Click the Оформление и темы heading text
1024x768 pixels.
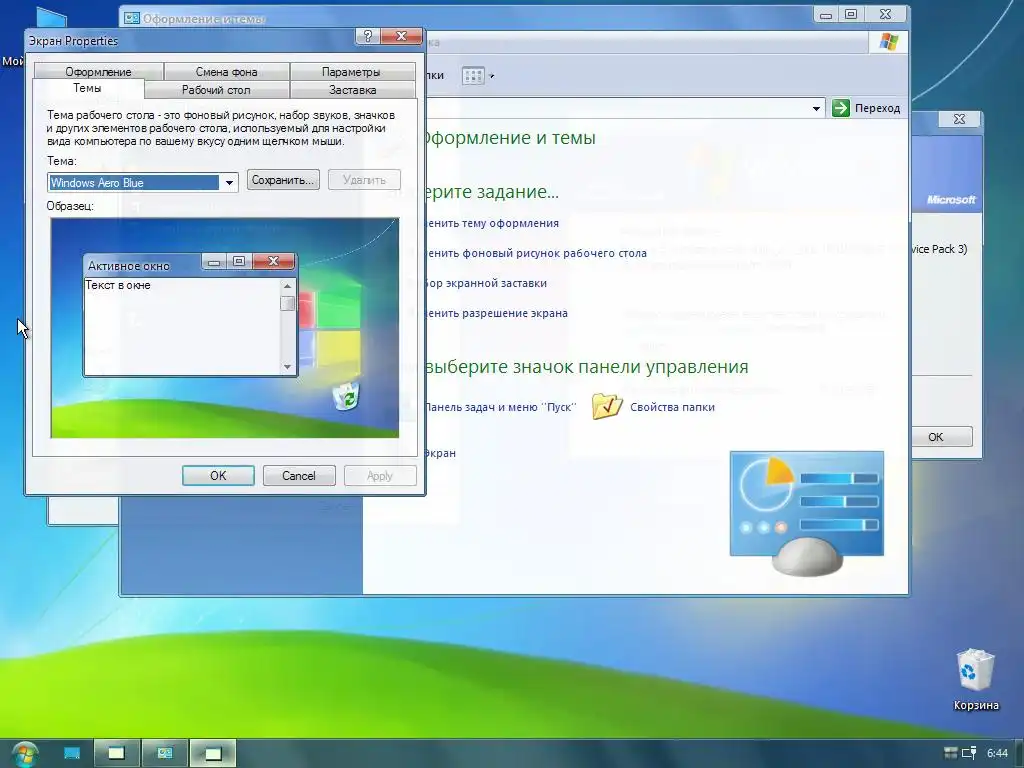[x=509, y=138]
